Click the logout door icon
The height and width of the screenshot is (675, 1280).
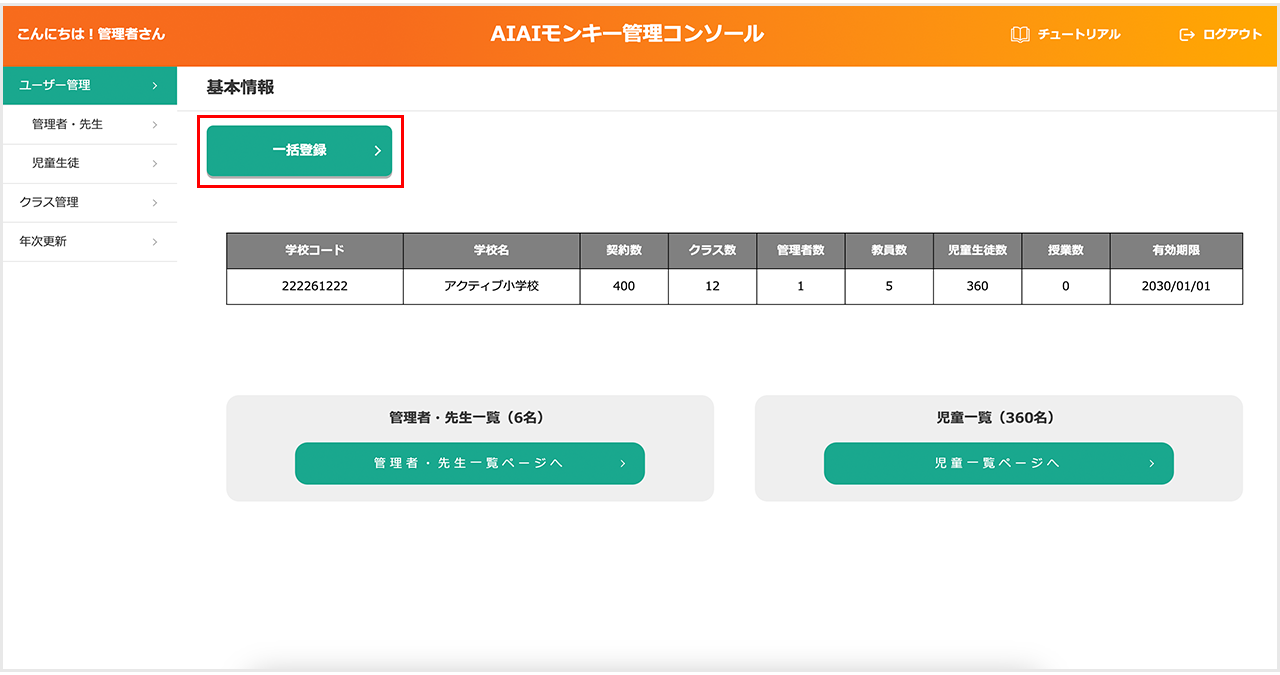click(x=1187, y=34)
